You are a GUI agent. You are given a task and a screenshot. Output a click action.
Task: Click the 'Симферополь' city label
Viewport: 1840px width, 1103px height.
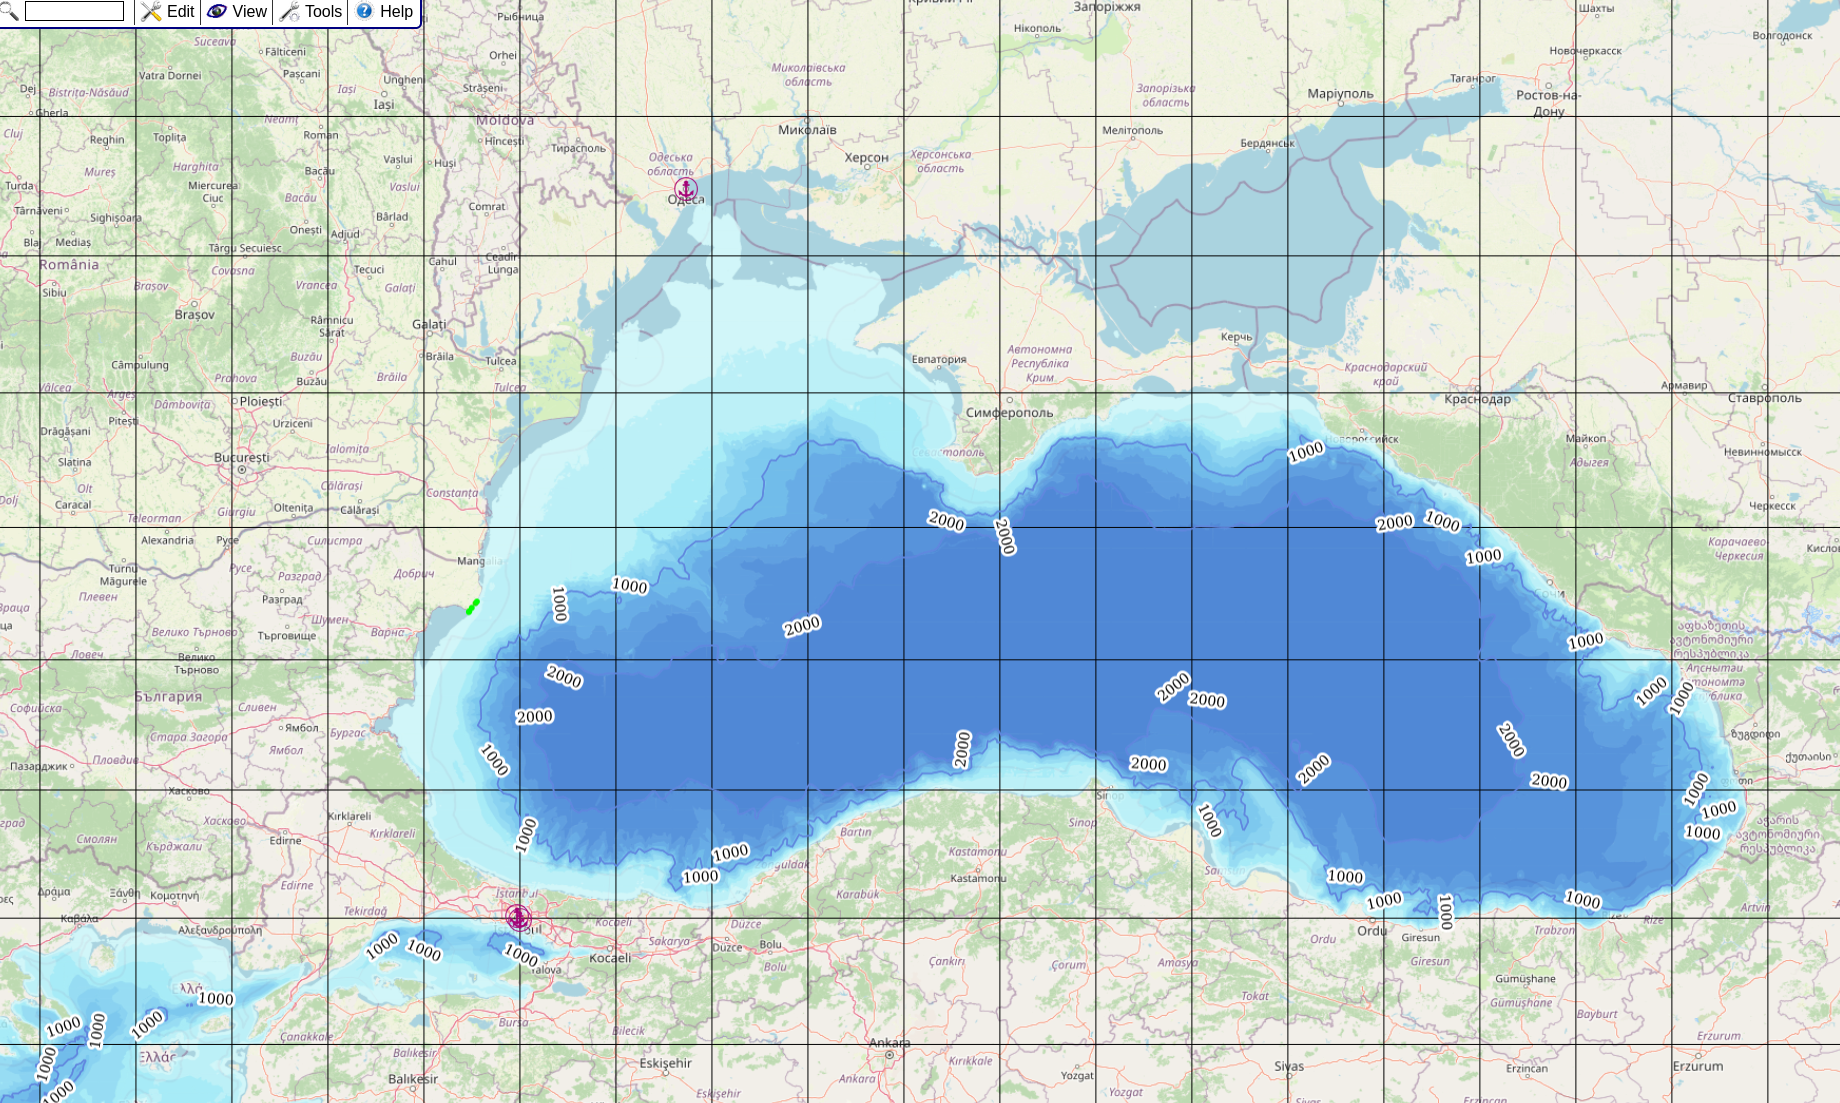[1010, 412]
